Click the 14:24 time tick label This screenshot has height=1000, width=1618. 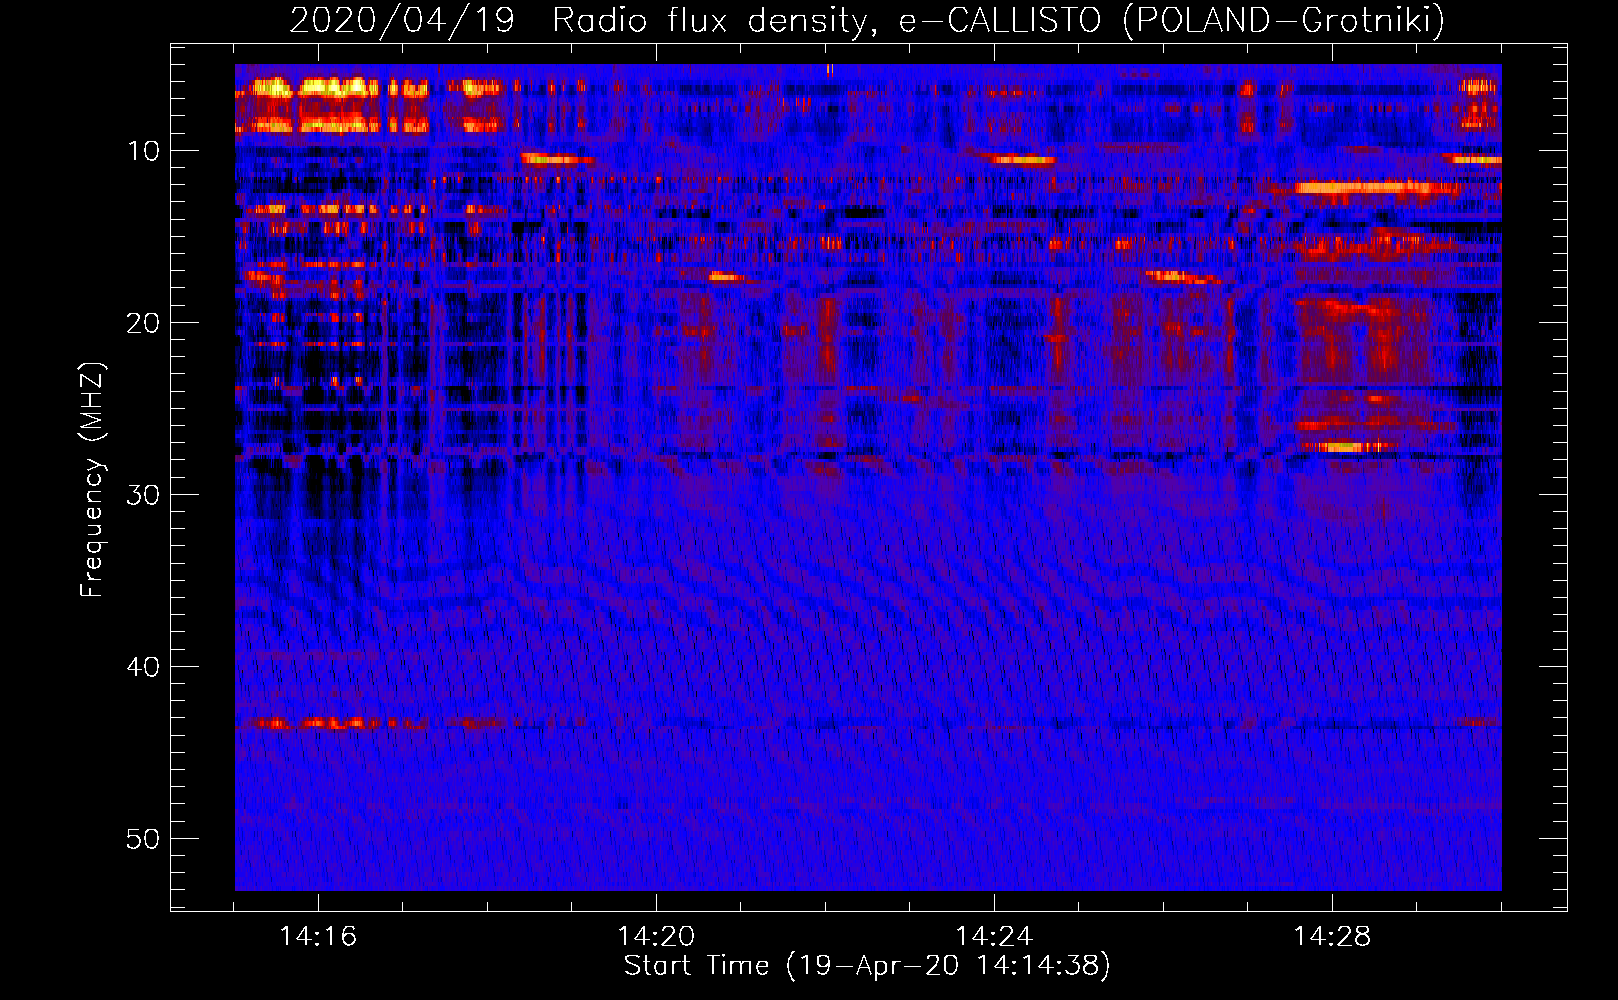point(994,937)
